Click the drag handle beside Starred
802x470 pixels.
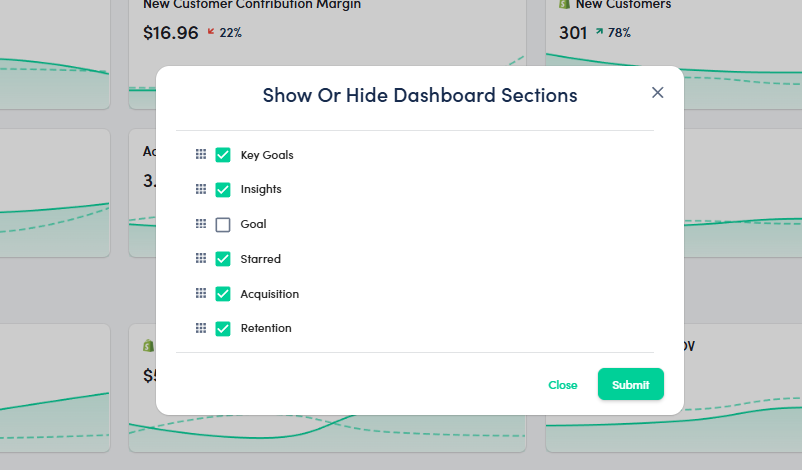200,259
